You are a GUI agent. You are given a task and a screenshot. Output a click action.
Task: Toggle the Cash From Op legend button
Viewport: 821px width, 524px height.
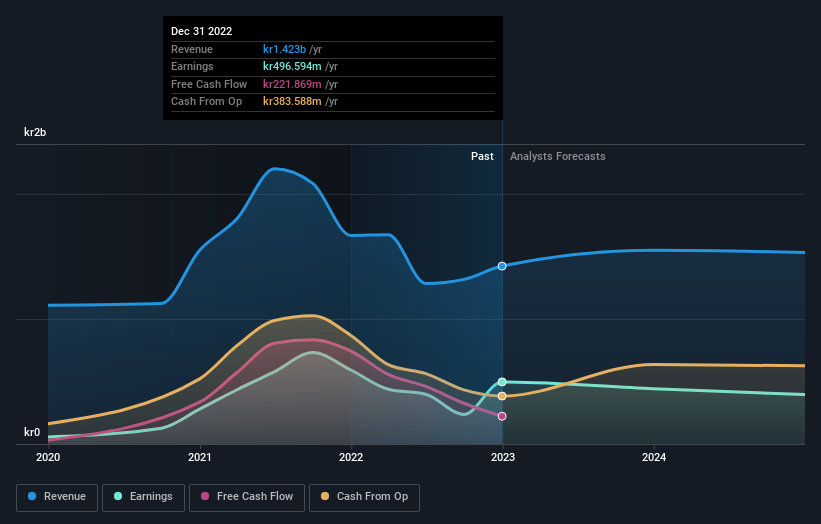[364, 497]
